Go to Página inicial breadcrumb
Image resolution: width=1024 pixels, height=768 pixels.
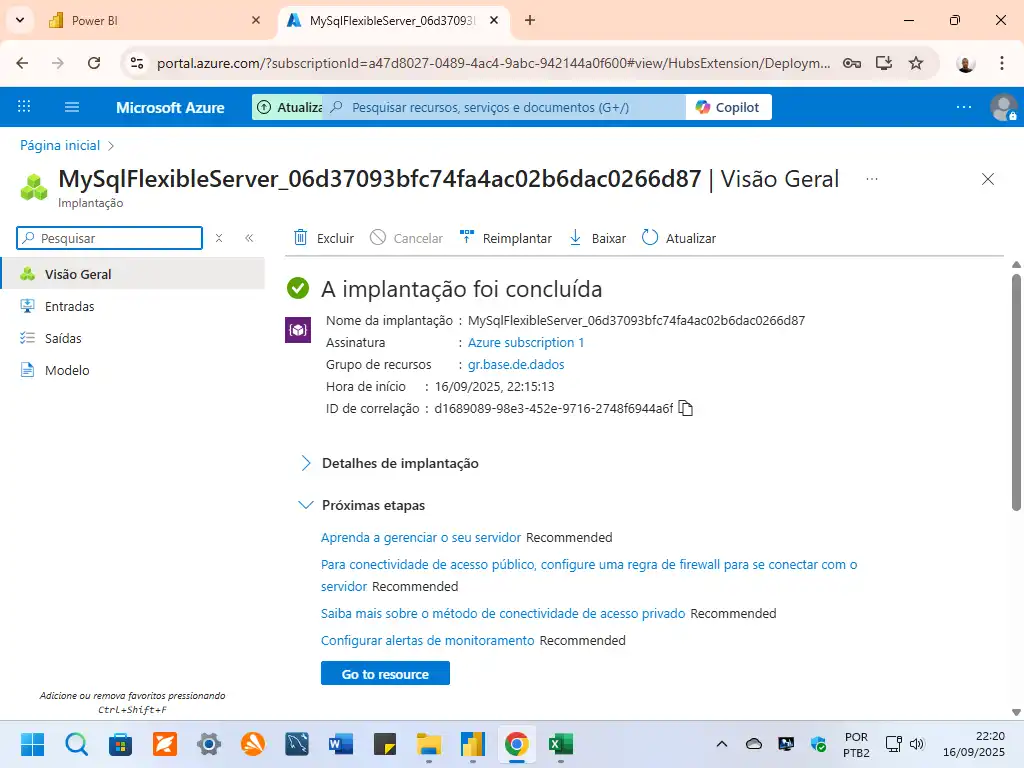coord(60,145)
